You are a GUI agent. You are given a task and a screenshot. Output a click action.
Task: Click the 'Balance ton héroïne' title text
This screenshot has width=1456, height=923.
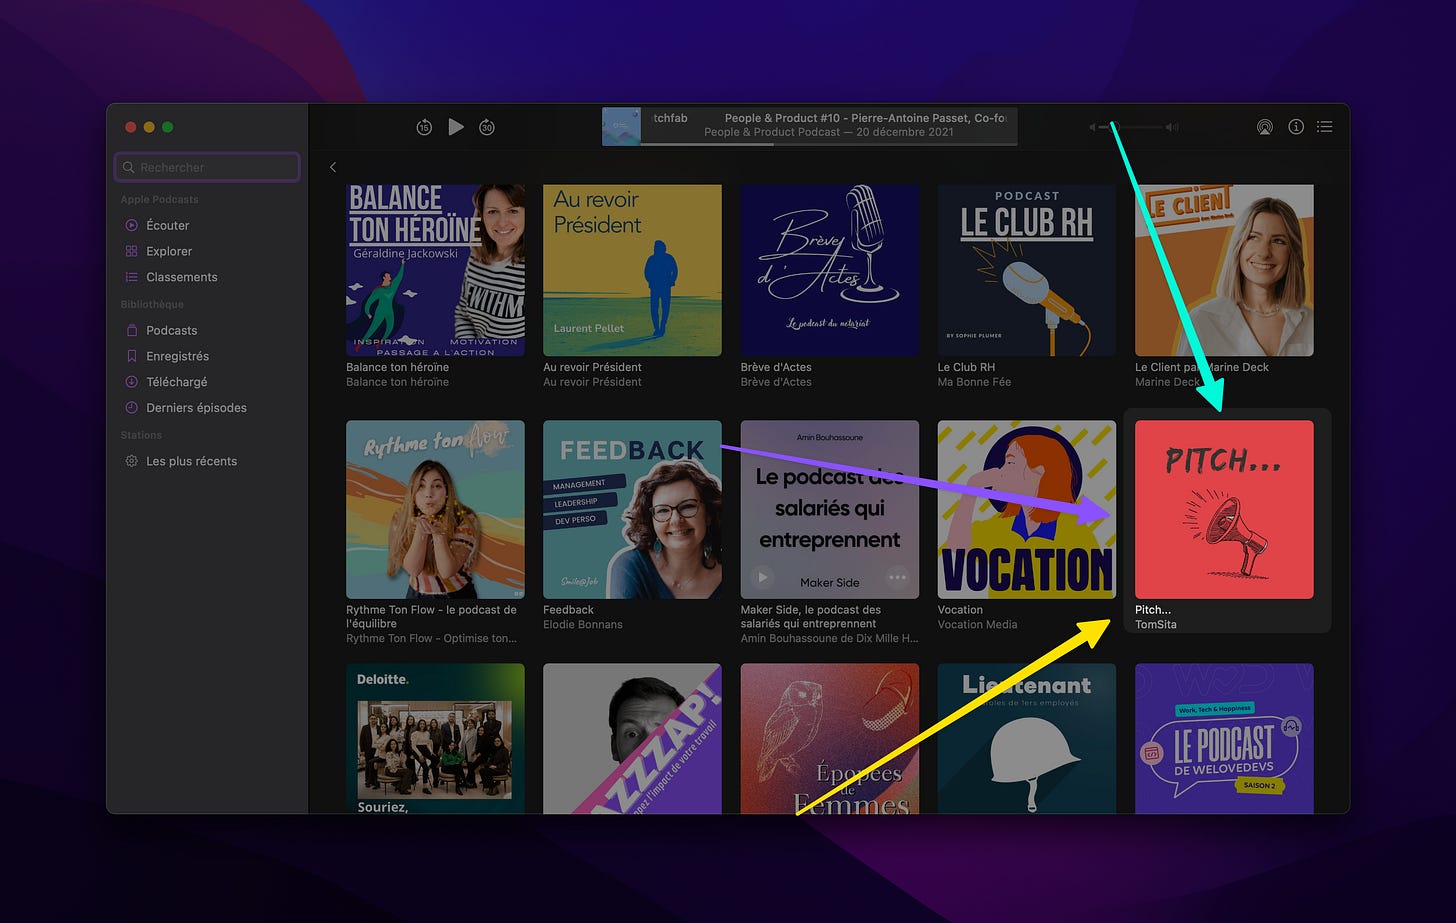click(397, 367)
